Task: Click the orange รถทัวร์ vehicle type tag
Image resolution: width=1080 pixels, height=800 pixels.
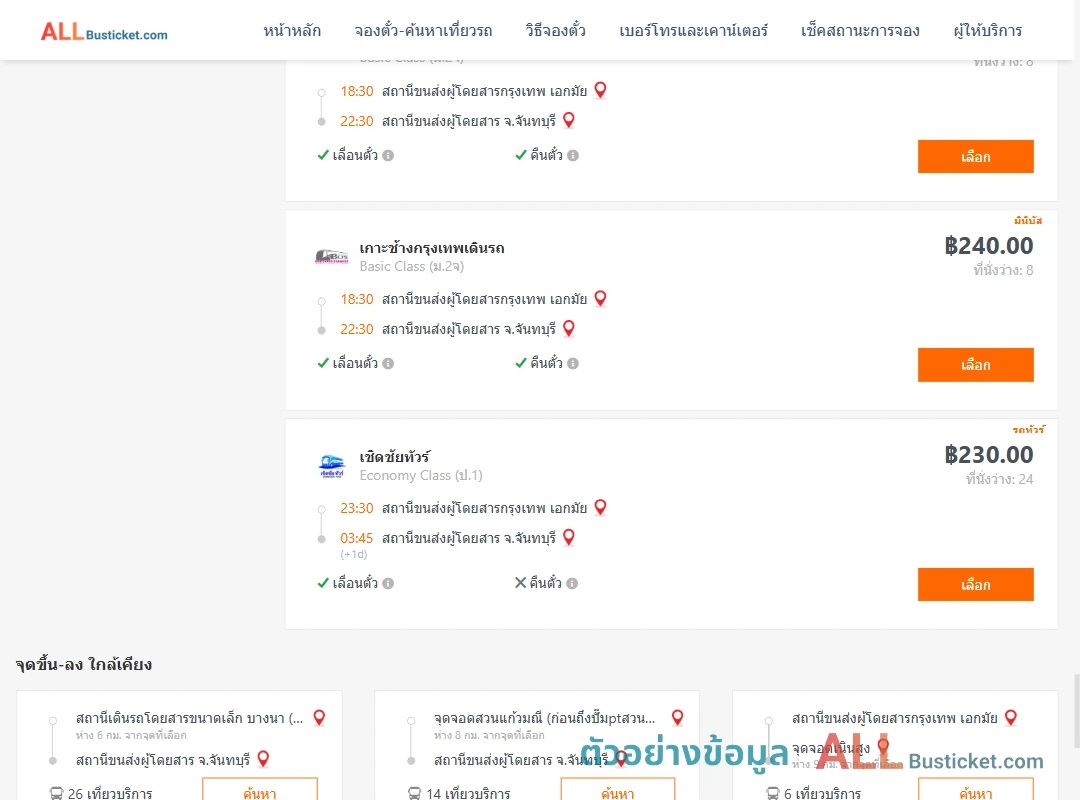Action: pos(1028,429)
